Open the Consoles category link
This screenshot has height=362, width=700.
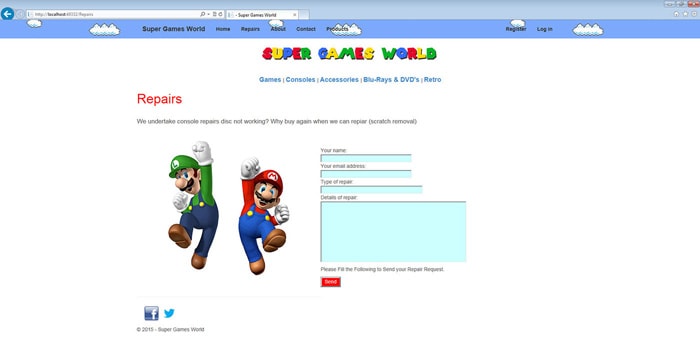pyautogui.click(x=300, y=79)
